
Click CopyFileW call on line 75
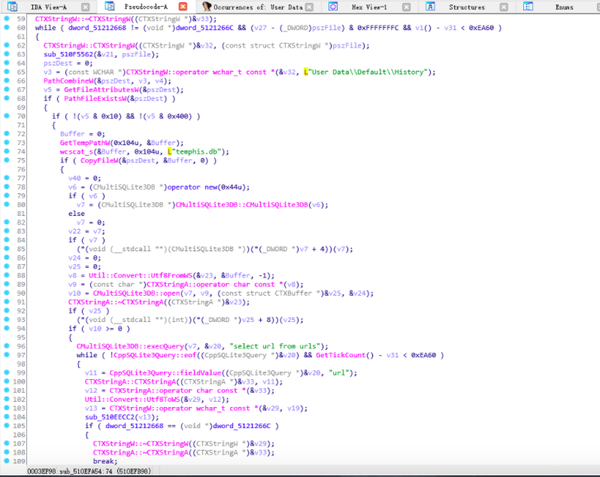(x=99, y=160)
